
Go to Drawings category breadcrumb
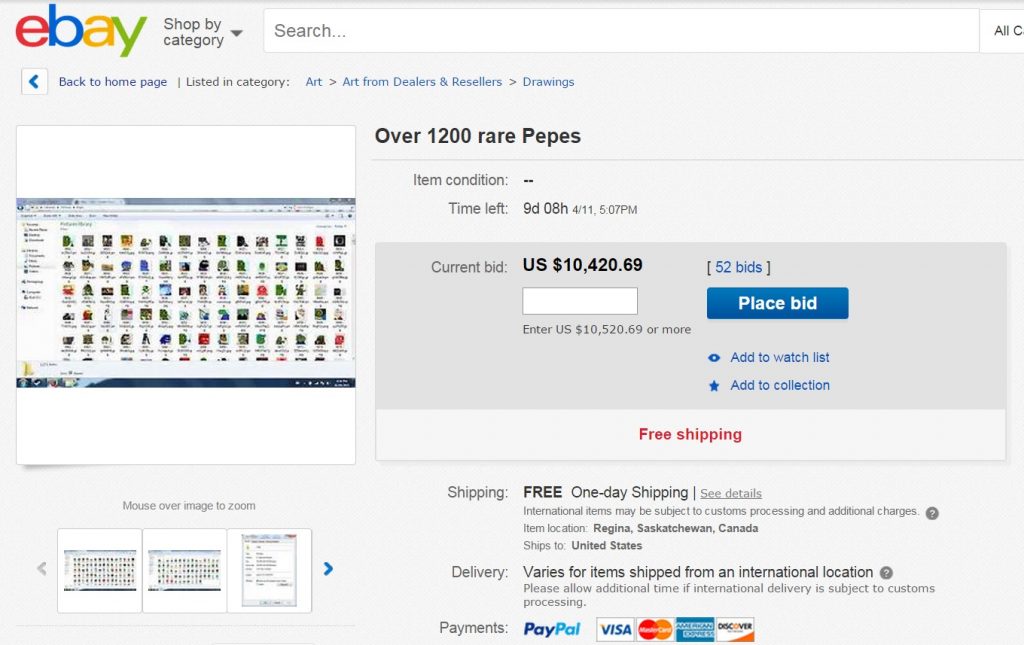tap(548, 82)
